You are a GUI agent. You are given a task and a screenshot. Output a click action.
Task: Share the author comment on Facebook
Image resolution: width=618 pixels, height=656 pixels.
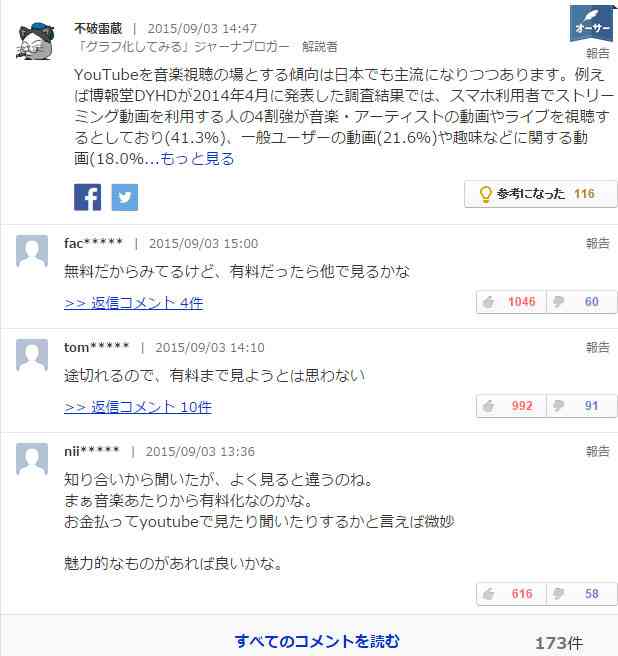(87, 197)
